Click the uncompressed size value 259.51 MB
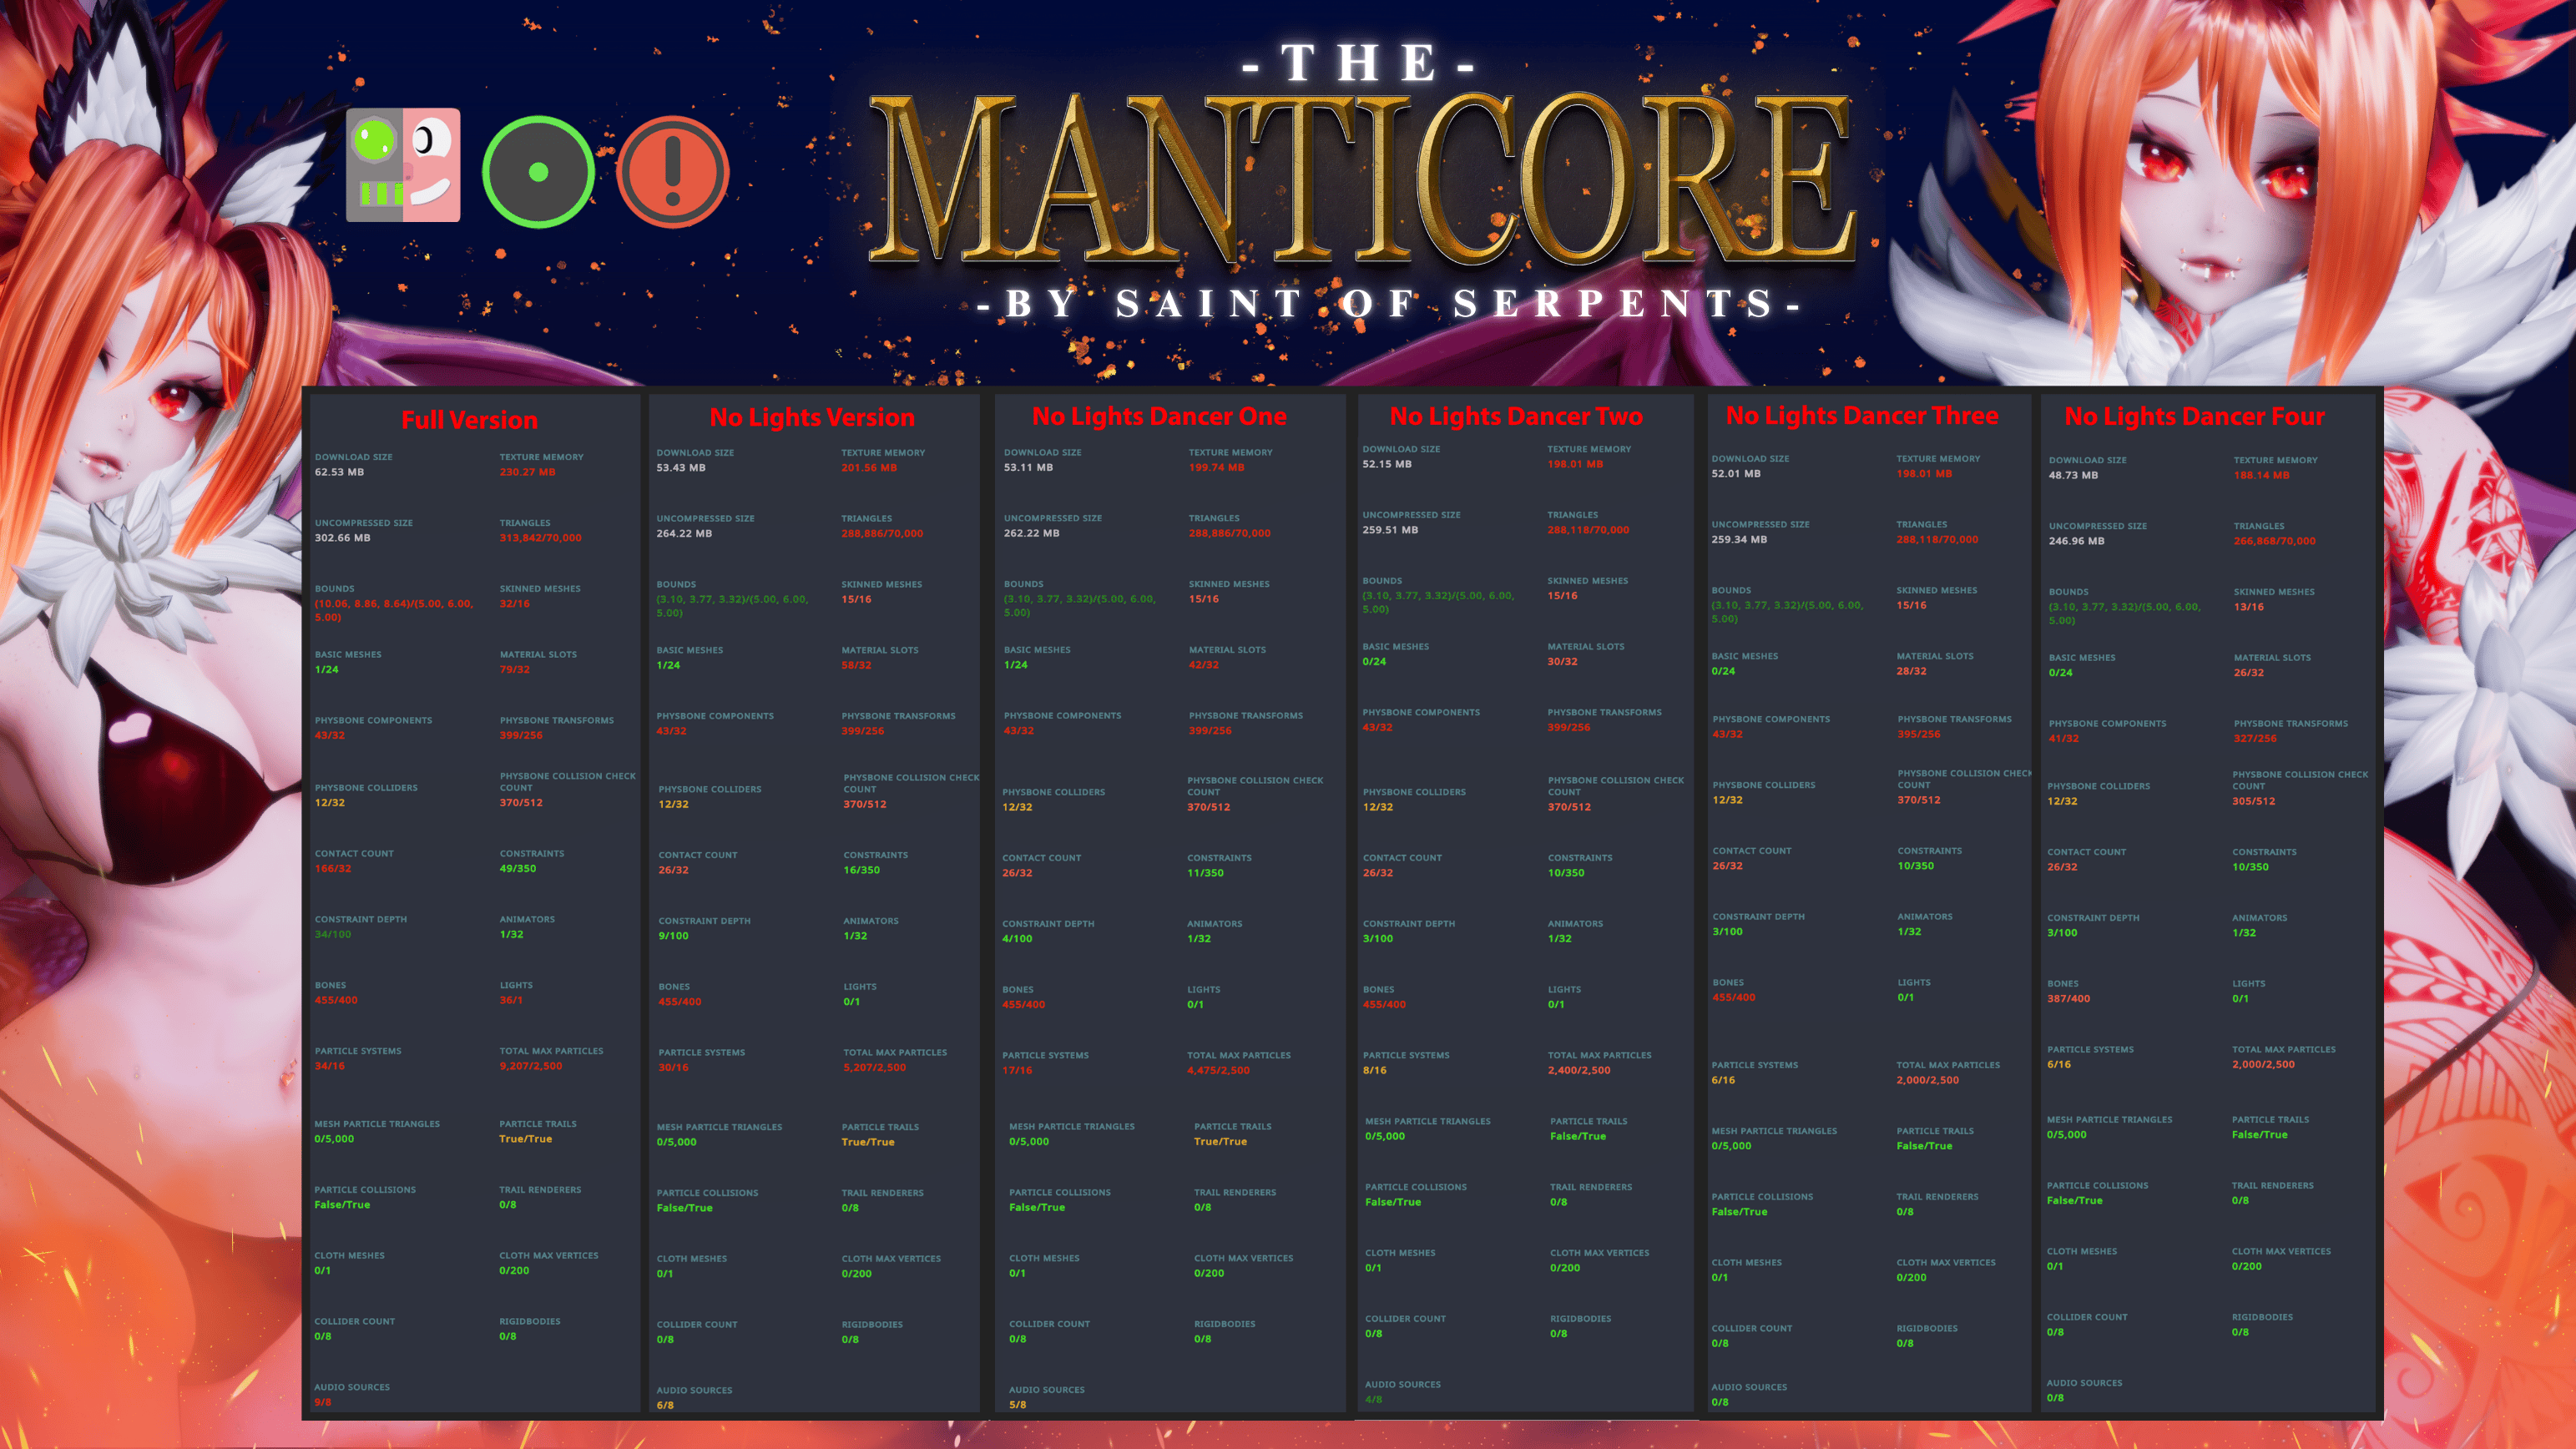This screenshot has width=2576, height=1449. click(x=1390, y=530)
